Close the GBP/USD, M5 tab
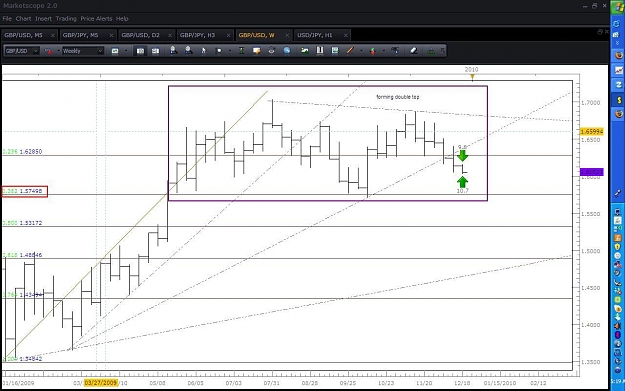The width and height of the screenshot is (625, 391). (x=53, y=35)
